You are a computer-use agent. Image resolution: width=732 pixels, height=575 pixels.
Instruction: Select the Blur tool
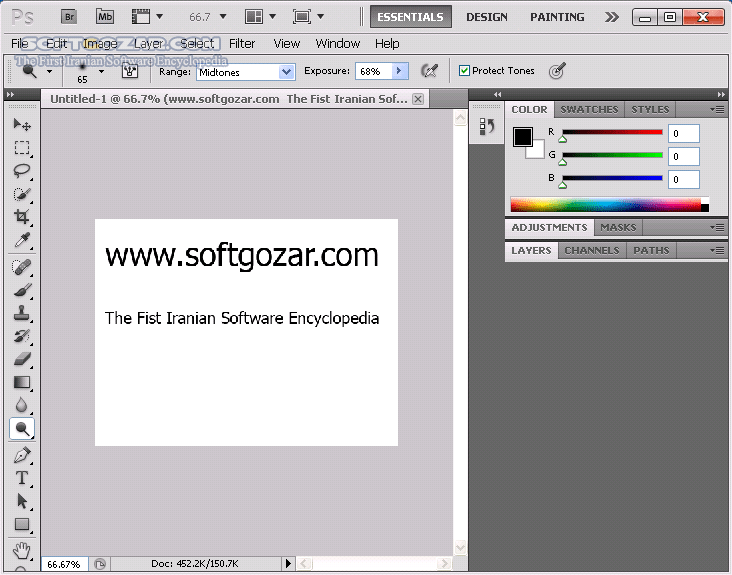[22, 405]
